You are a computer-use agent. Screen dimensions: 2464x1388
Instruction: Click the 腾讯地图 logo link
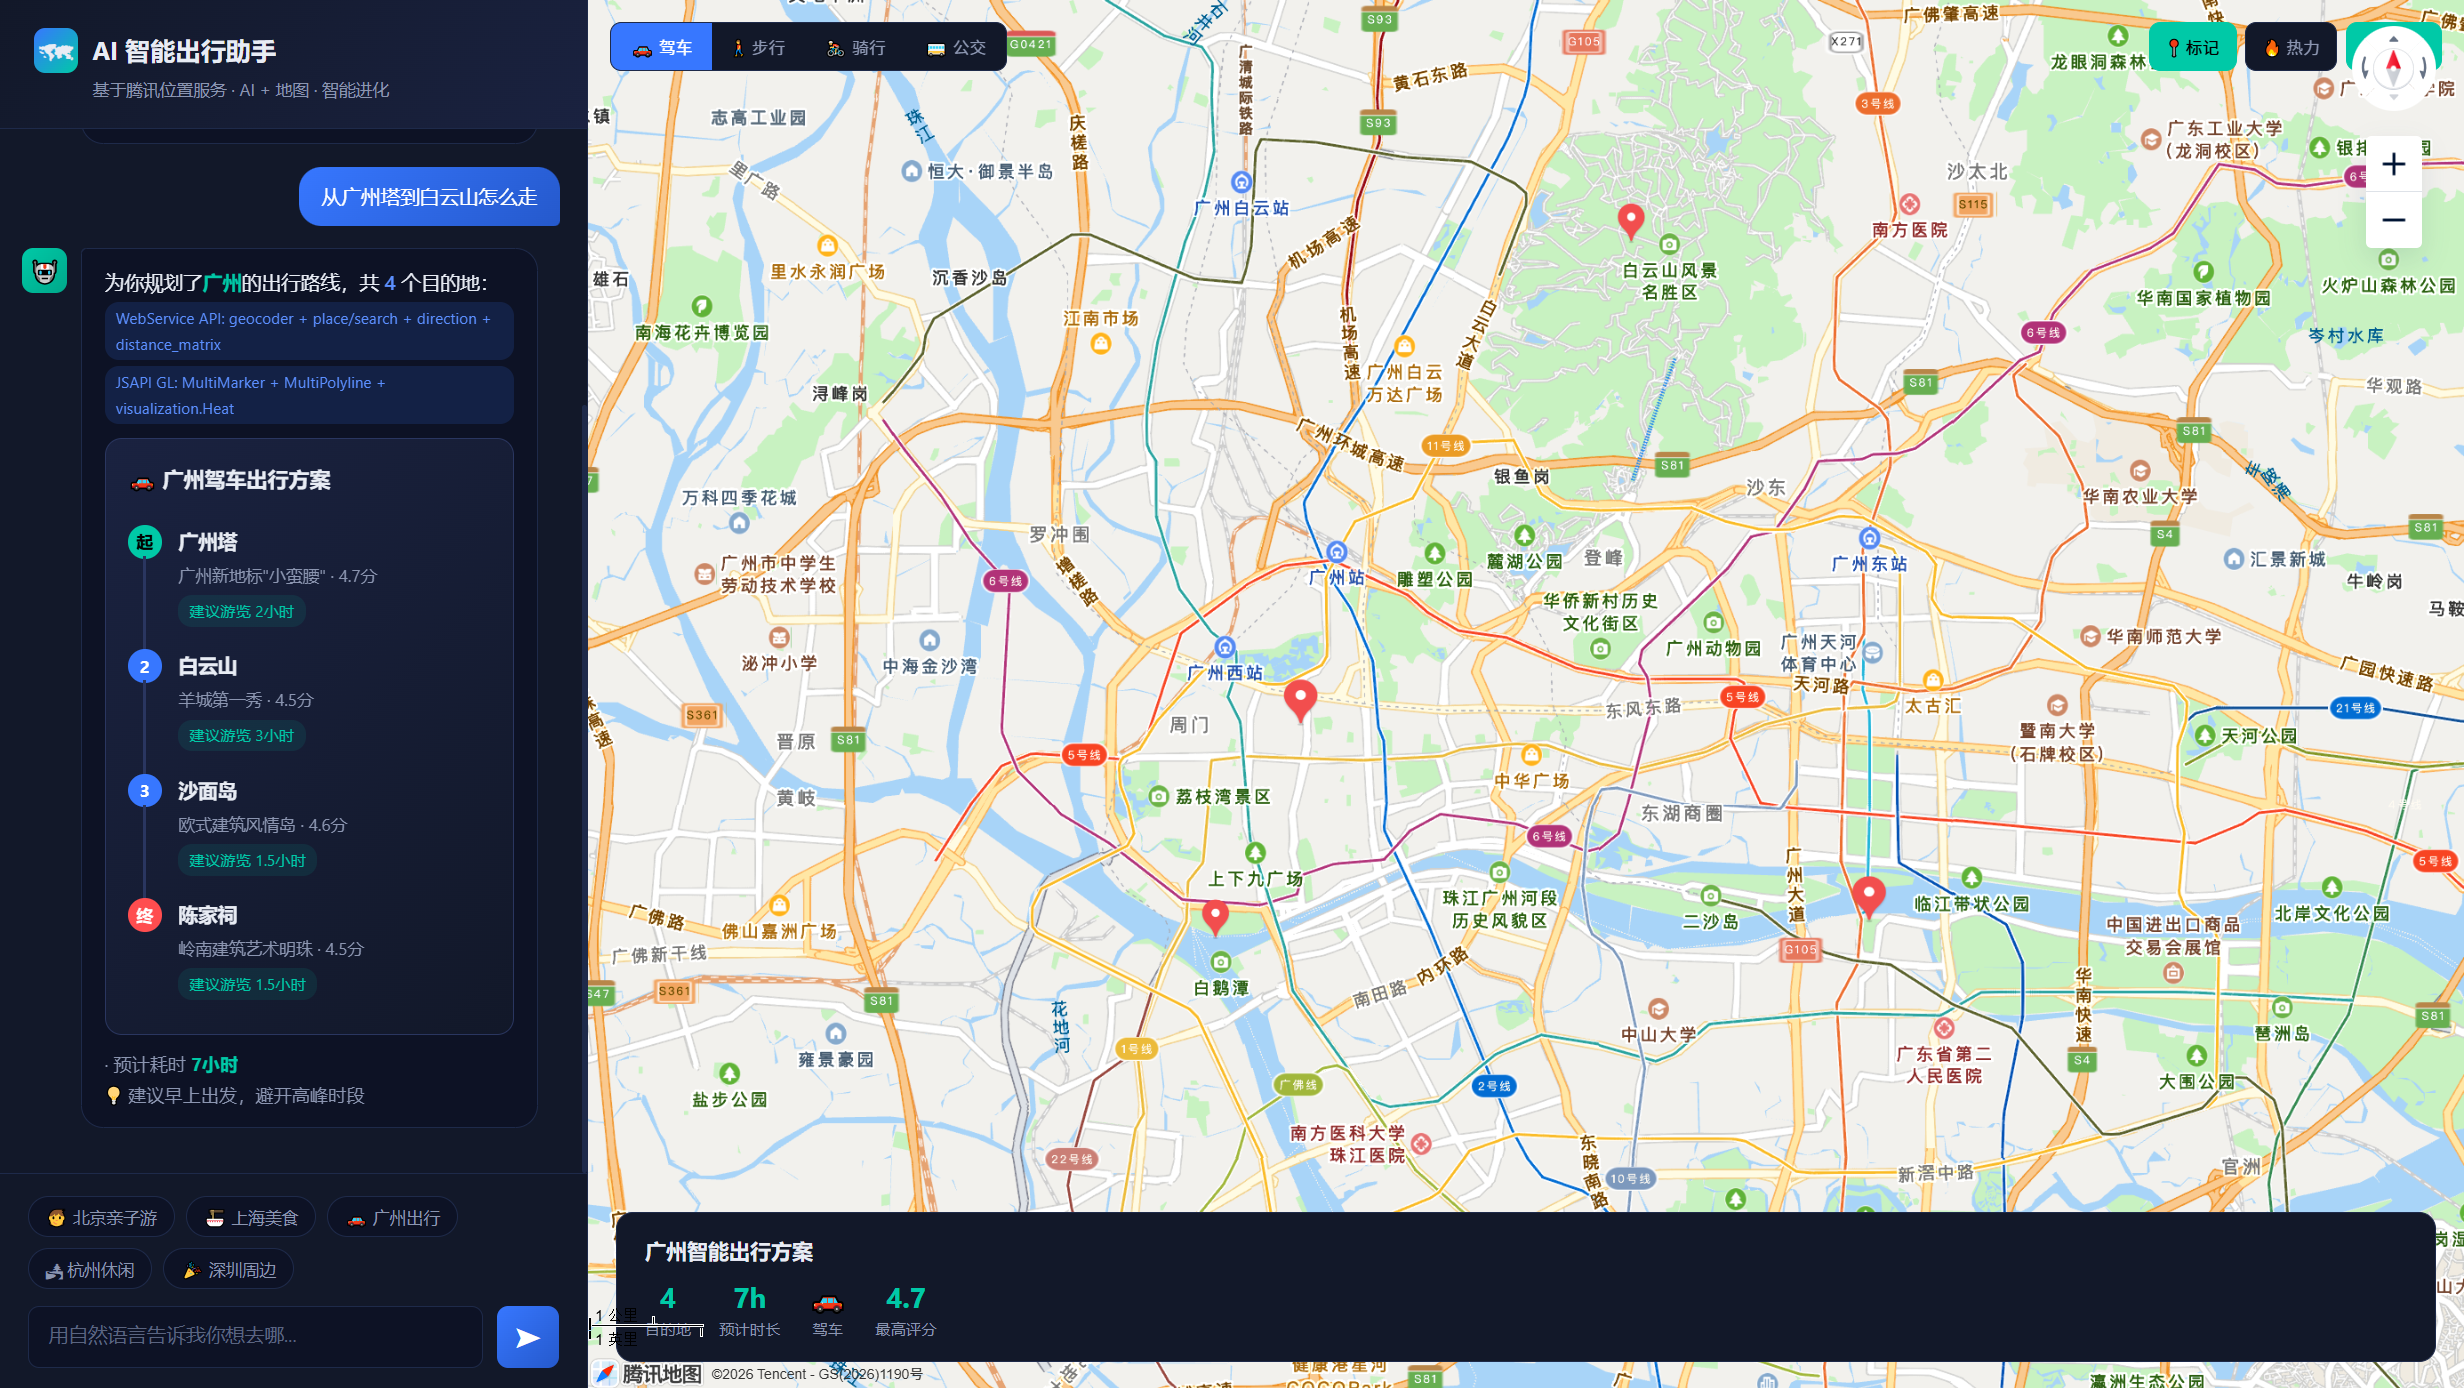click(649, 1374)
